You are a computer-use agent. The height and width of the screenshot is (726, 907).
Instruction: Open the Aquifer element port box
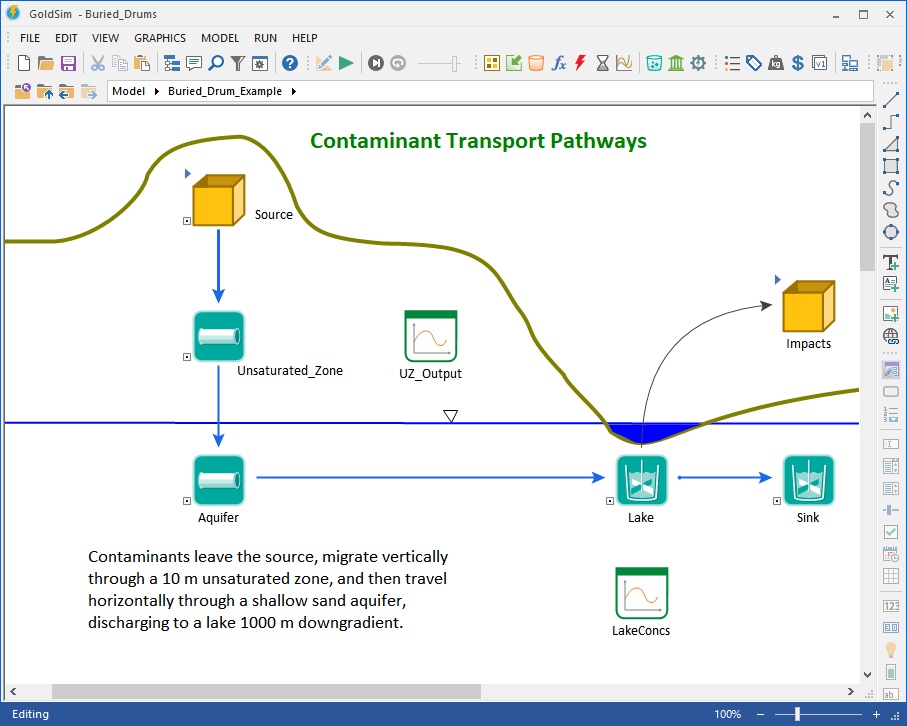[187, 501]
